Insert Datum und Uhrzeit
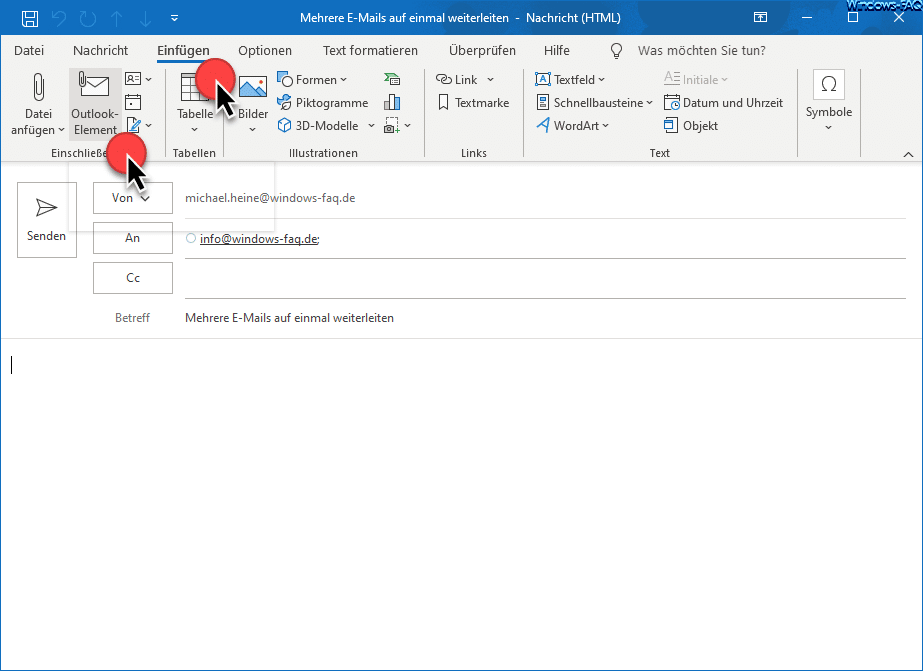This screenshot has height=671, width=923. pyautogui.click(x=723, y=102)
